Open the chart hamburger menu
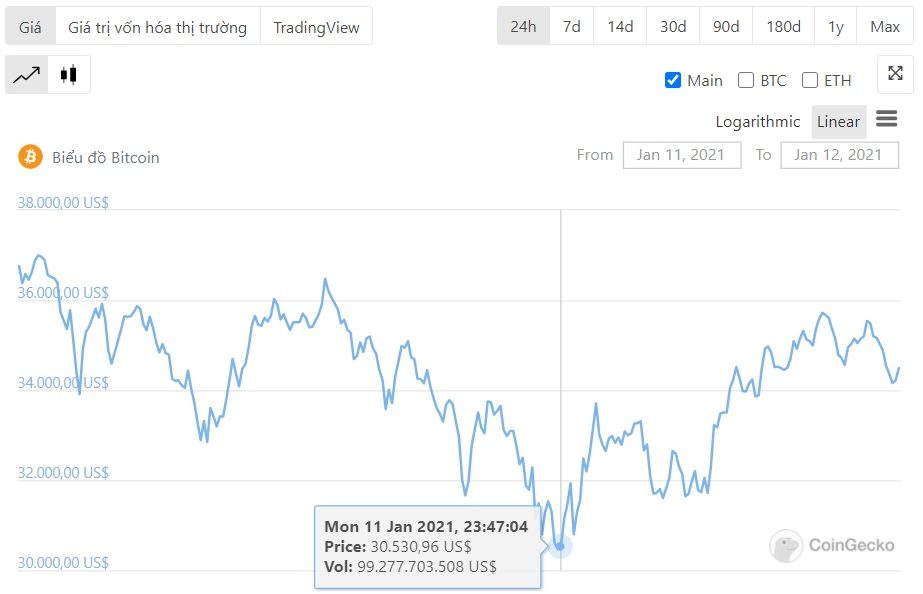 tap(887, 119)
